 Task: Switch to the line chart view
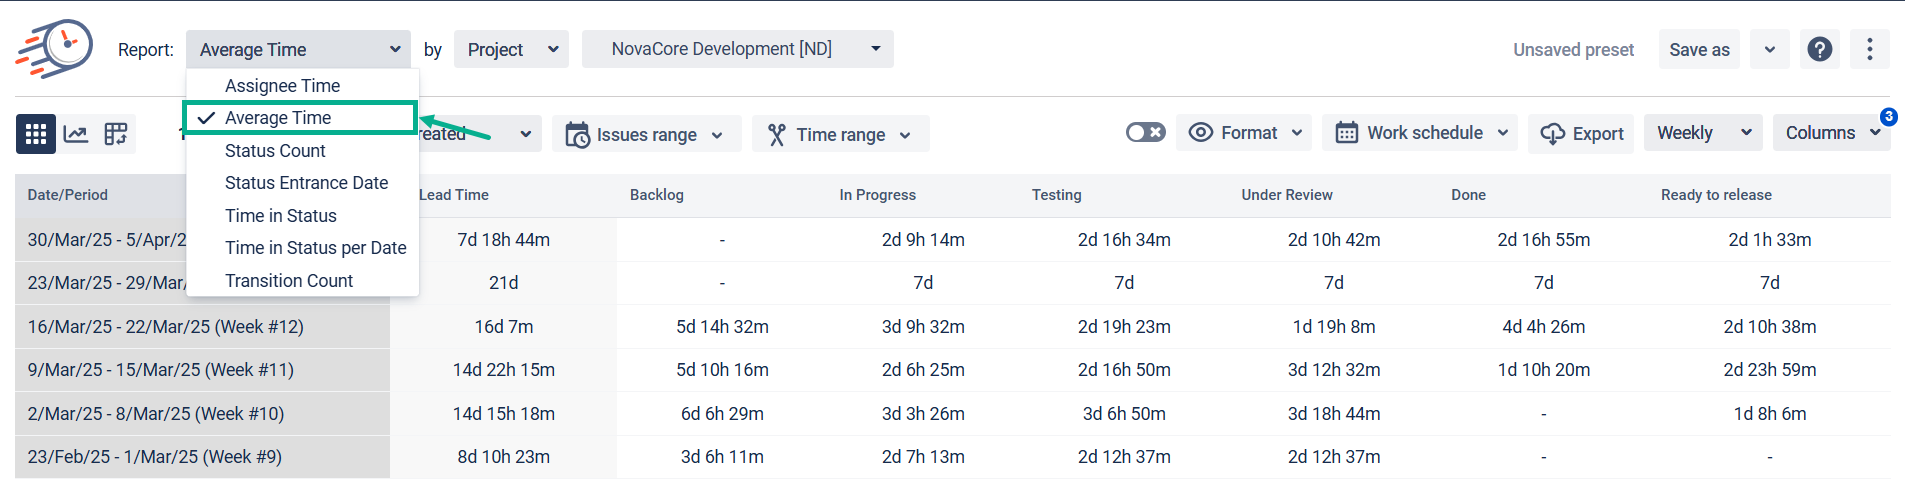76,134
